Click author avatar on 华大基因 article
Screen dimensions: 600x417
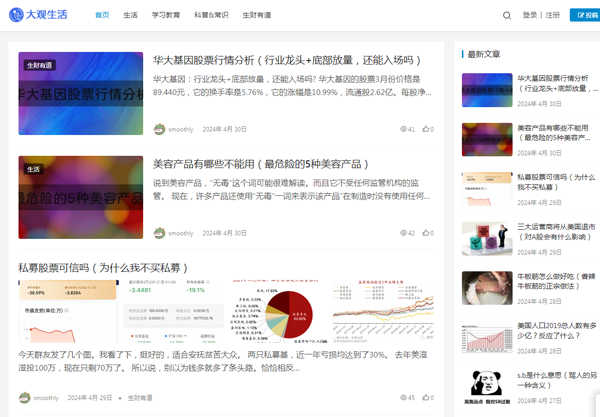(159, 129)
